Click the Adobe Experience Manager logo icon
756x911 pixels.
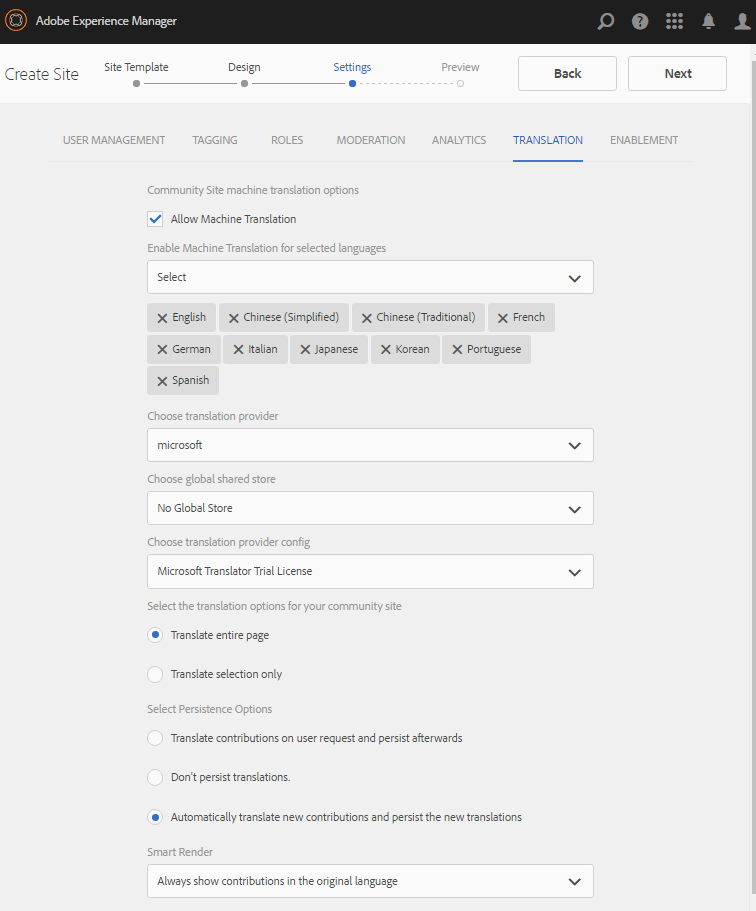tap(16, 20)
